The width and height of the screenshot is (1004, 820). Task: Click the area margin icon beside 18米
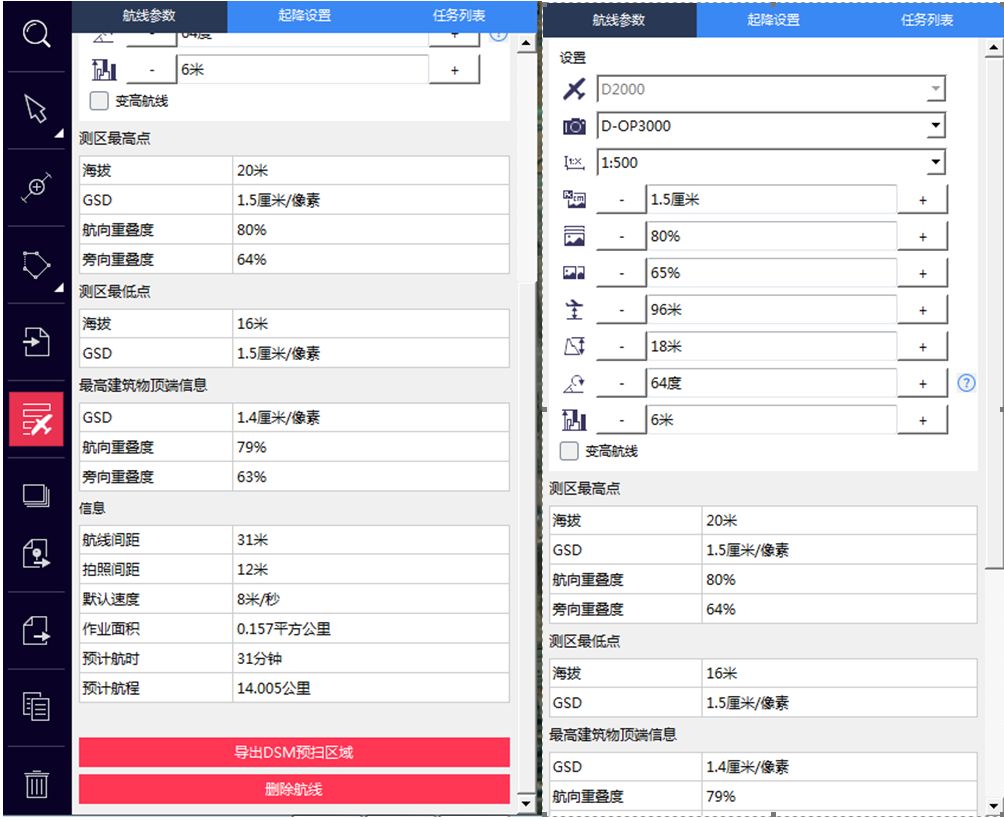574,346
